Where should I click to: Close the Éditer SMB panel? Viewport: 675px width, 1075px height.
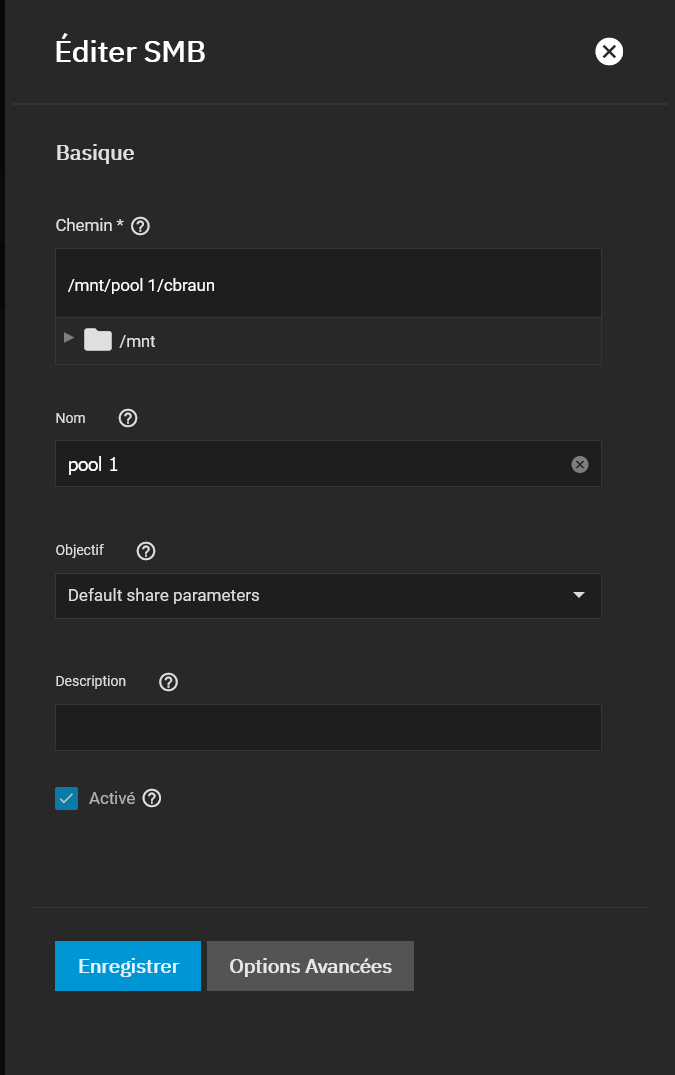point(609,51)
